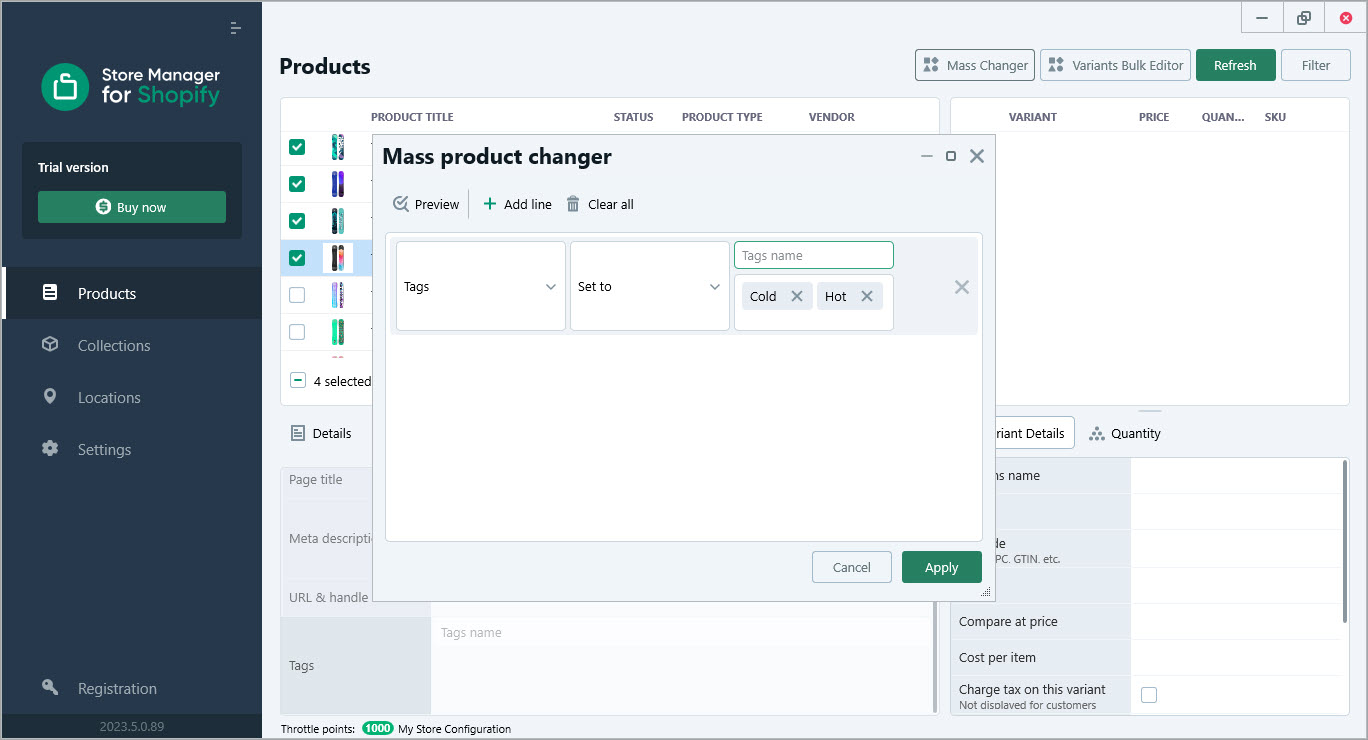1368x740 pixels.
Task: Switch to the Details tab
Action: (x=322, y=433)
